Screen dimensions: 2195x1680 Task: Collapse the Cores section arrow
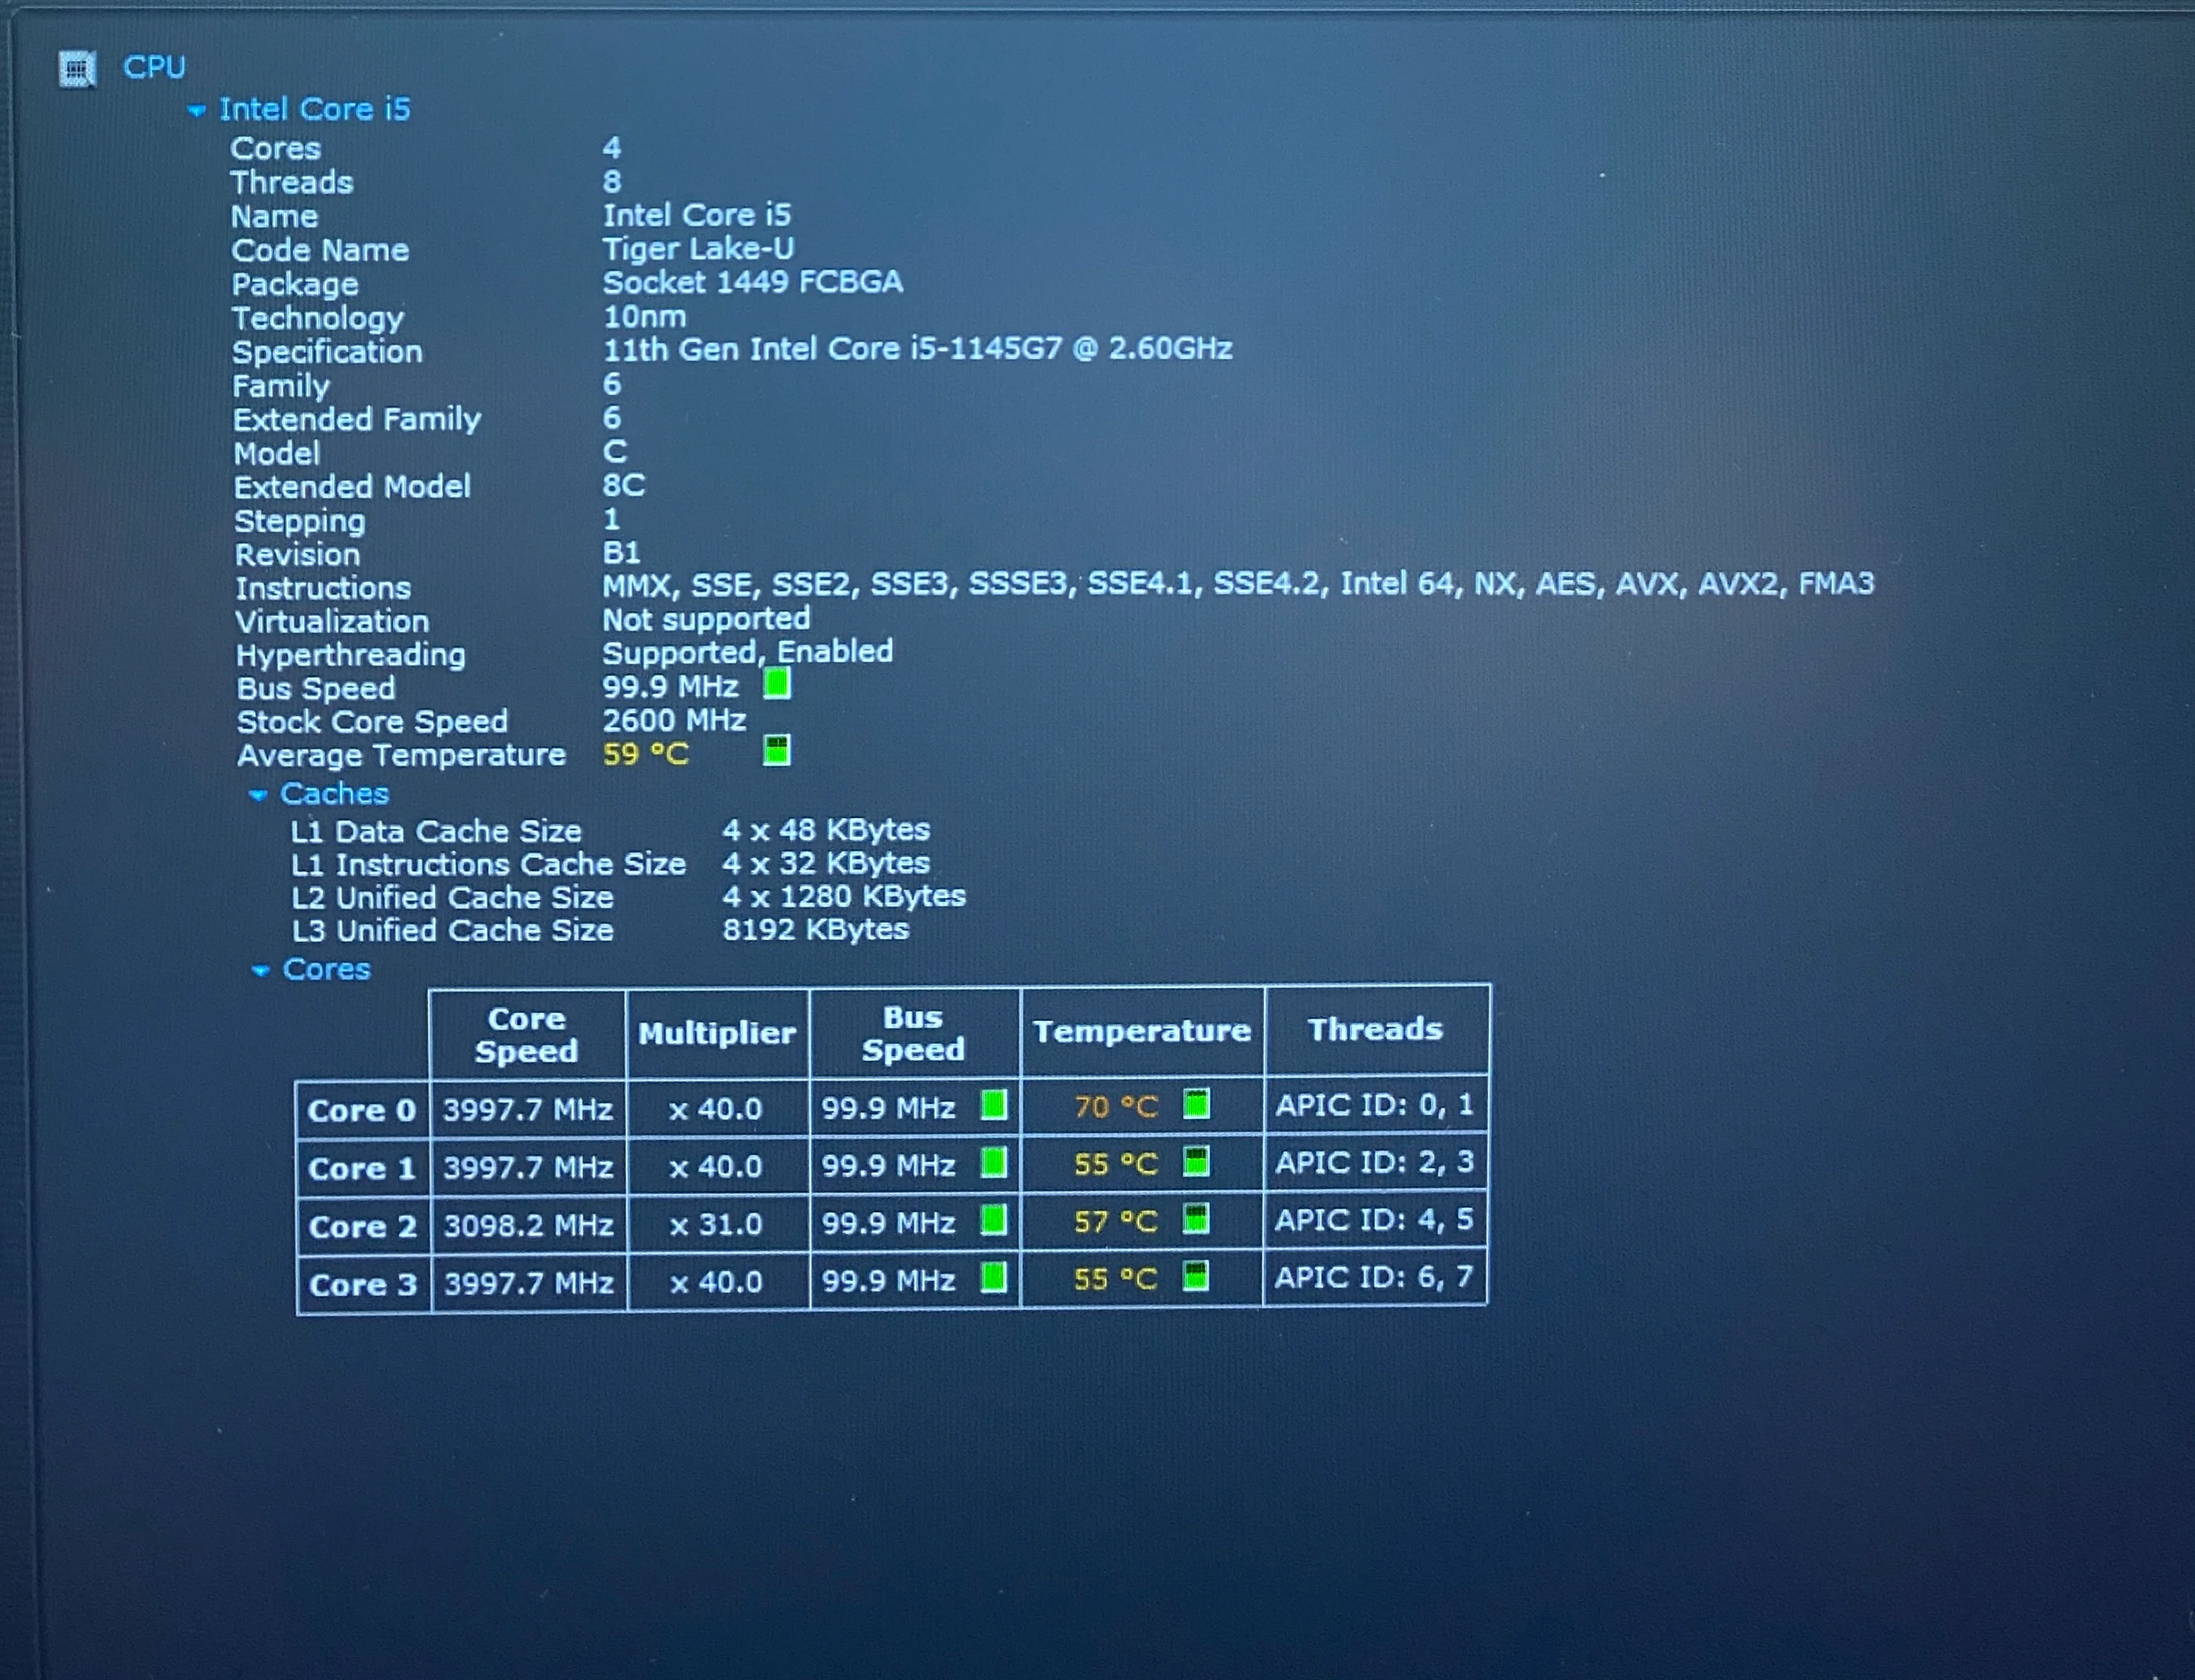point(261,970)
